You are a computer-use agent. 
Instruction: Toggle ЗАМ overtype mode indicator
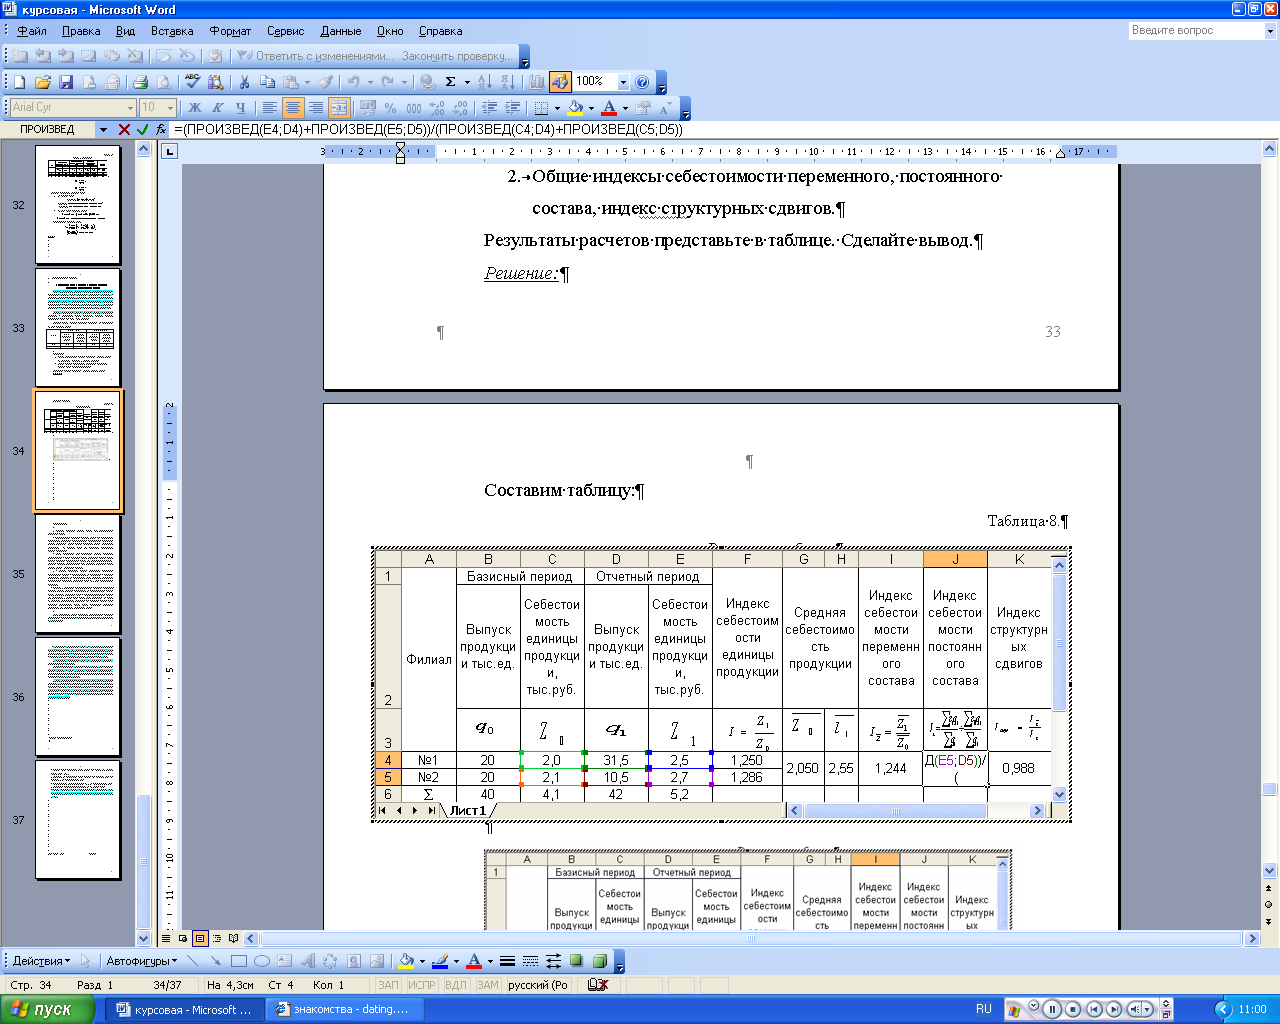point(487,985)
